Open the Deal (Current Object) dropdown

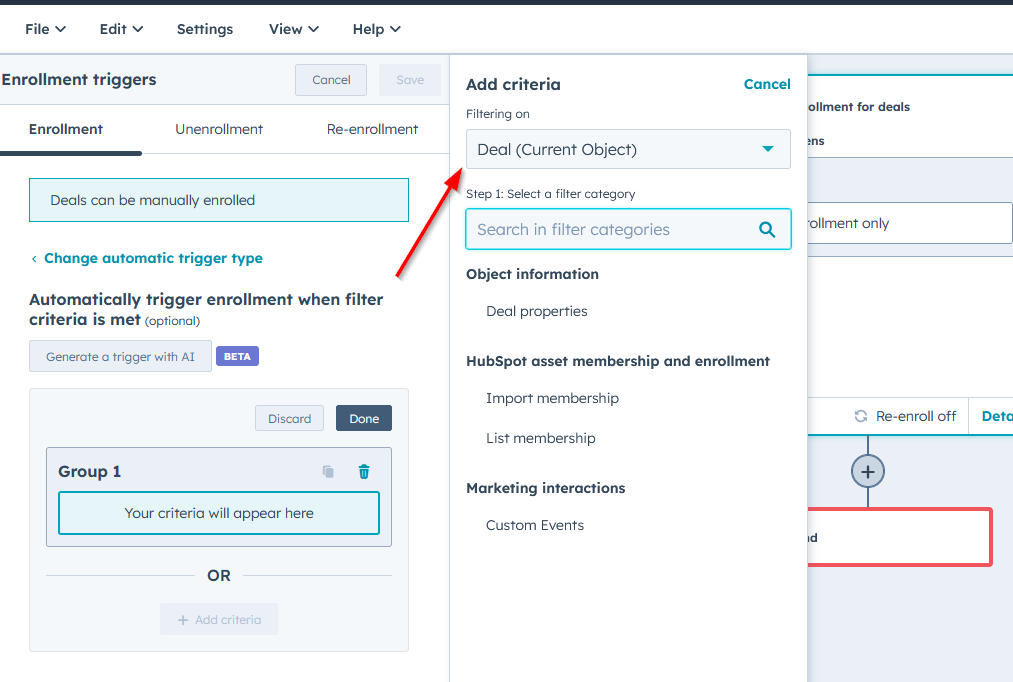[628, 148]
